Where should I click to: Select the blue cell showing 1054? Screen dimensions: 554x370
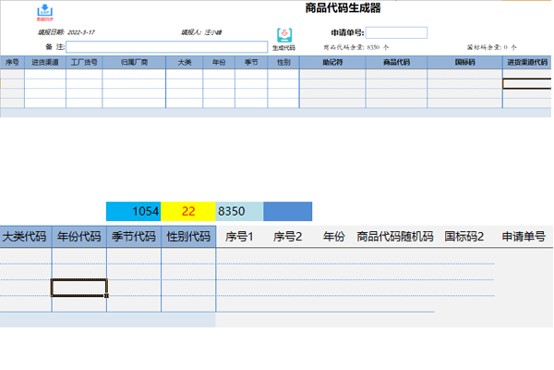133,211
